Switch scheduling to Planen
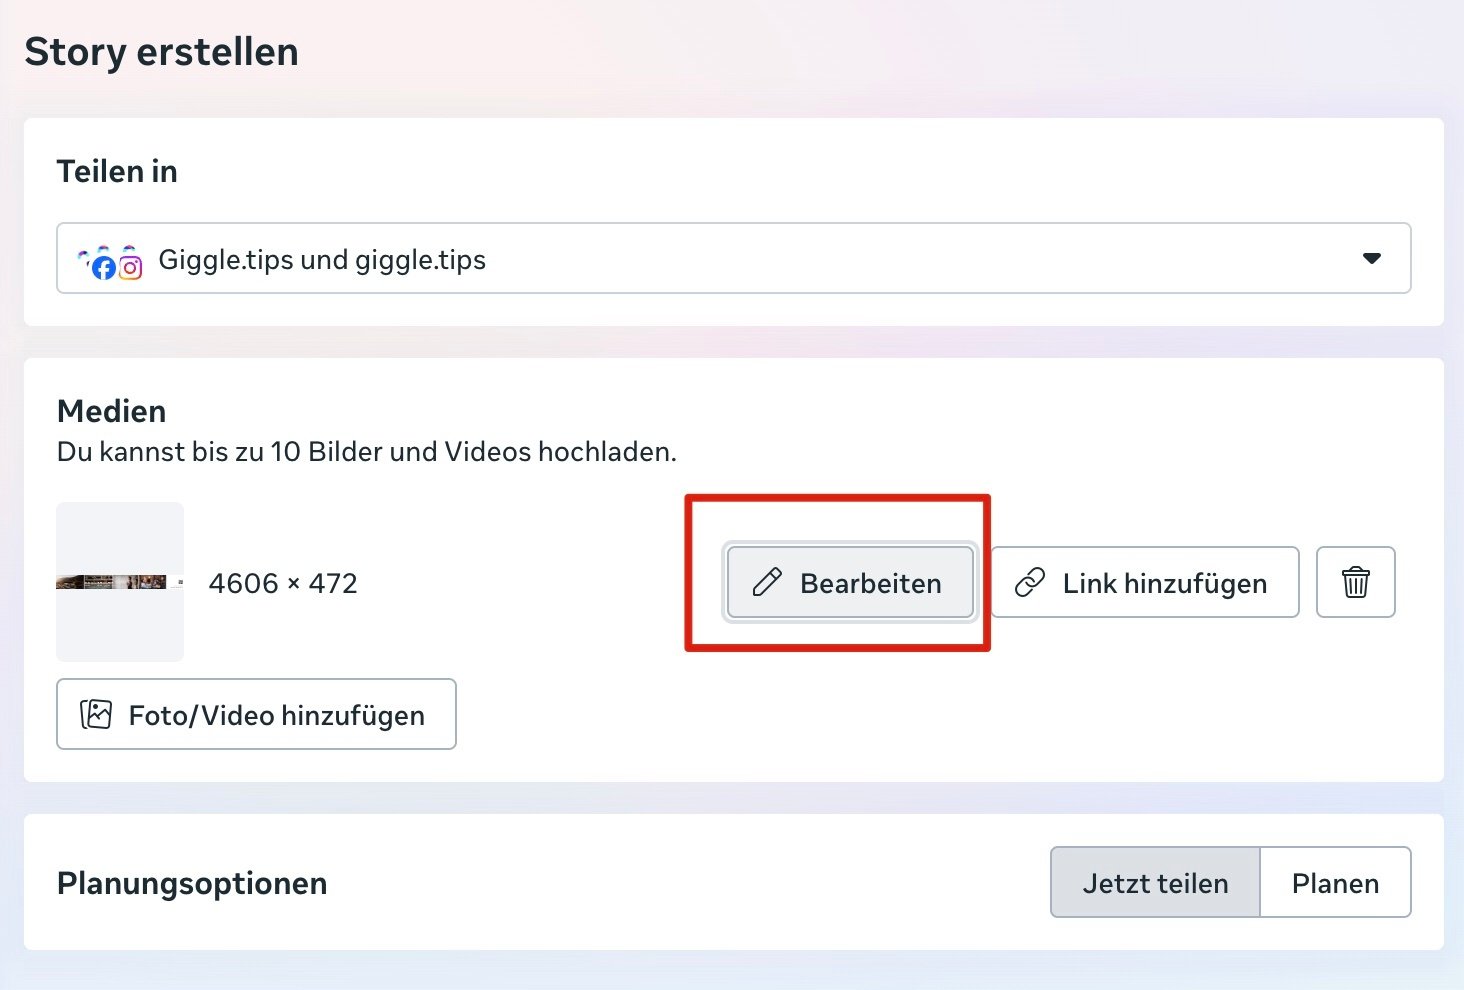This screenshot has width=1464, height=990. (1335, 882)
